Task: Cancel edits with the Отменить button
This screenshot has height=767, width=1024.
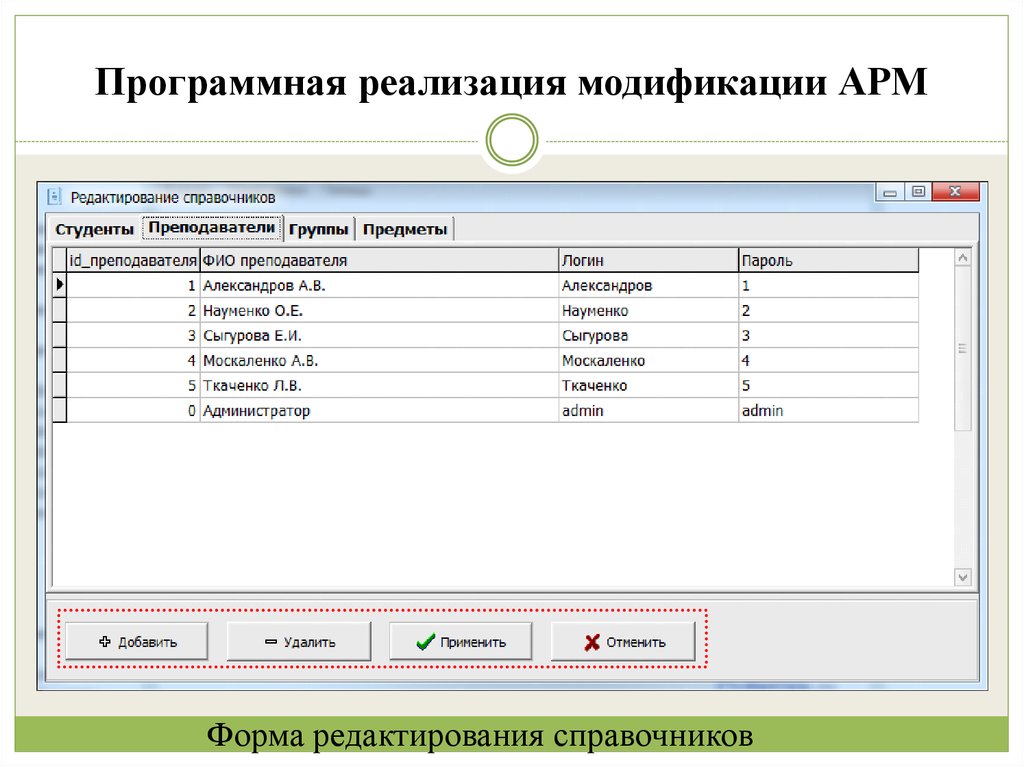Action: point(623,642)
